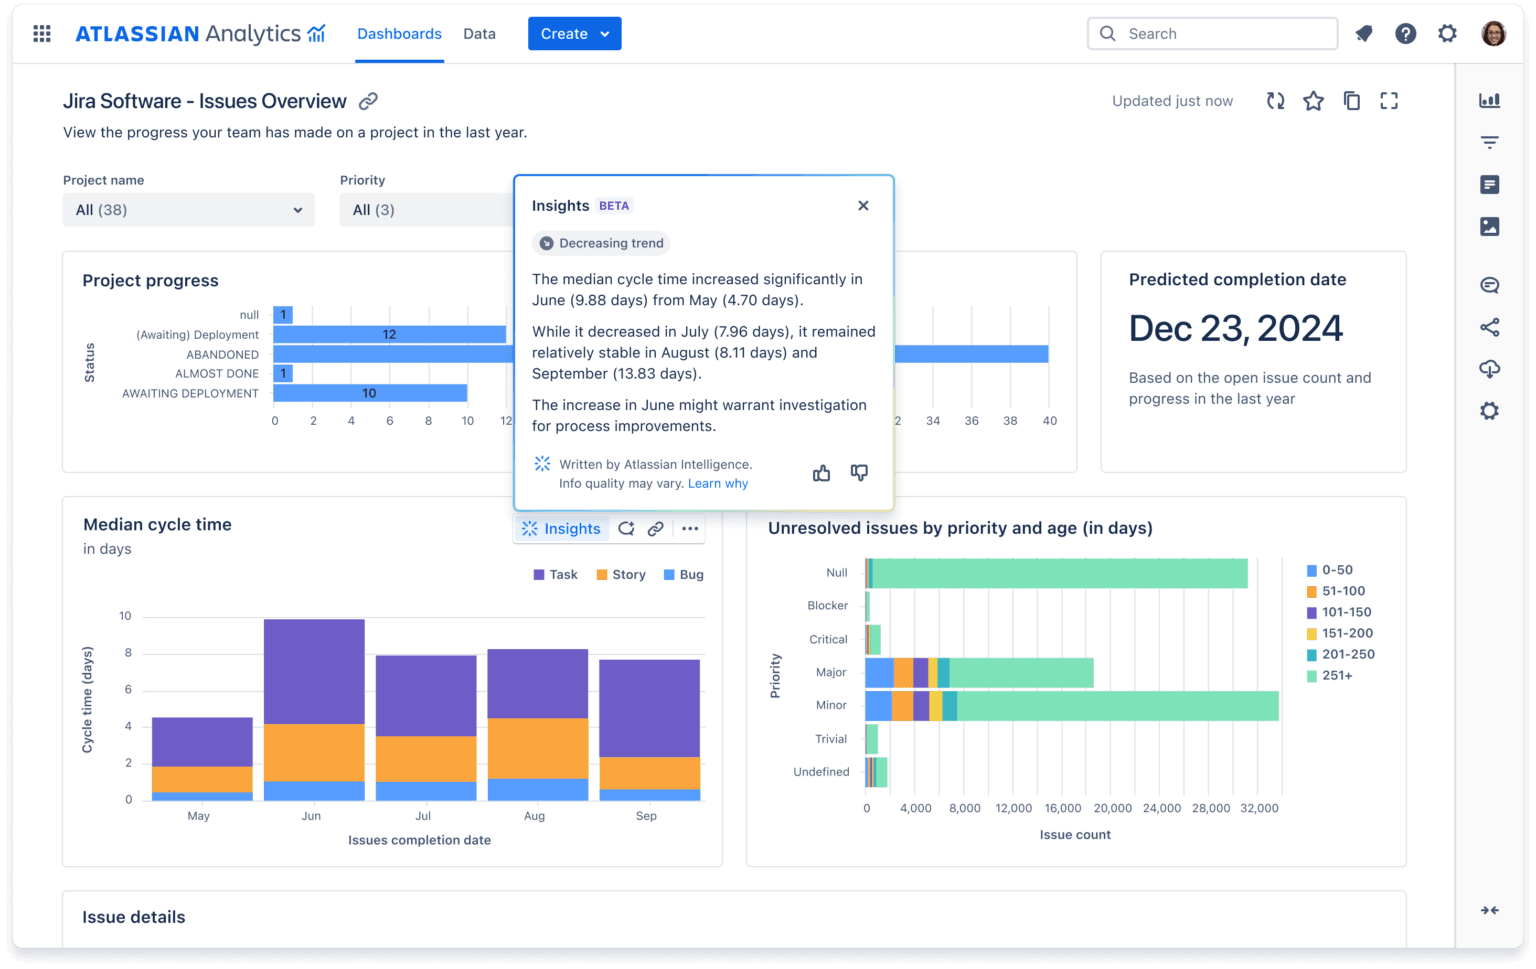This screenshot has height=969, width=1536.
Task: Open the user profile avatar
Action: [x=1494, y=34]
